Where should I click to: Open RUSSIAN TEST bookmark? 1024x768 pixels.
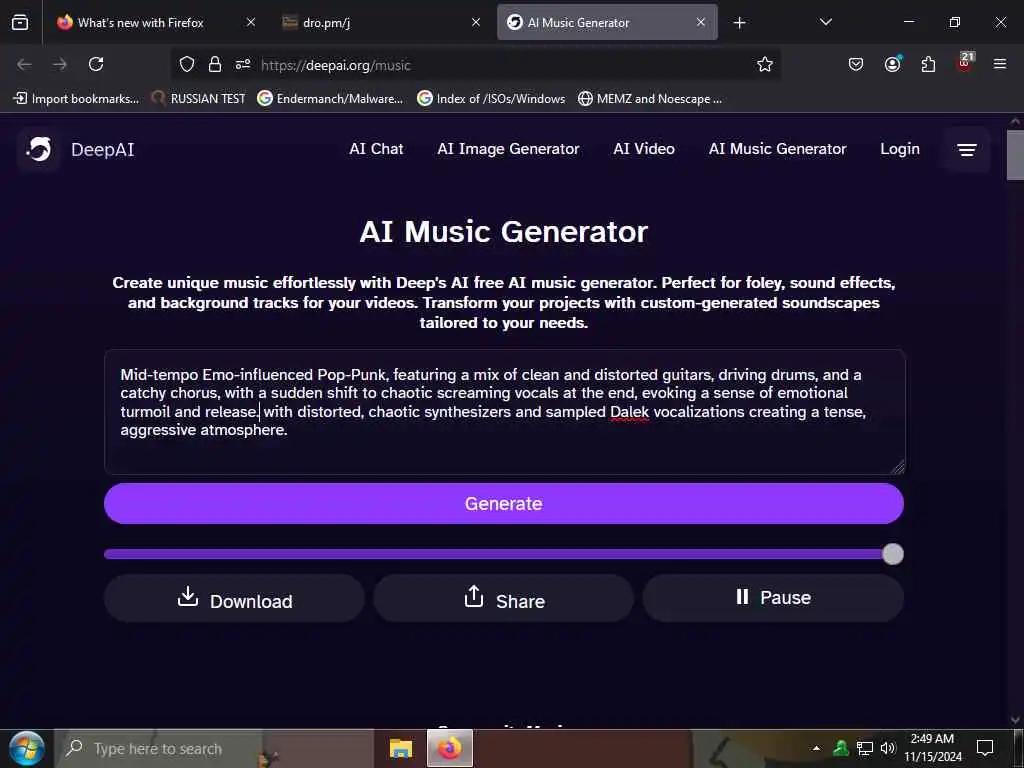point(198,99)
